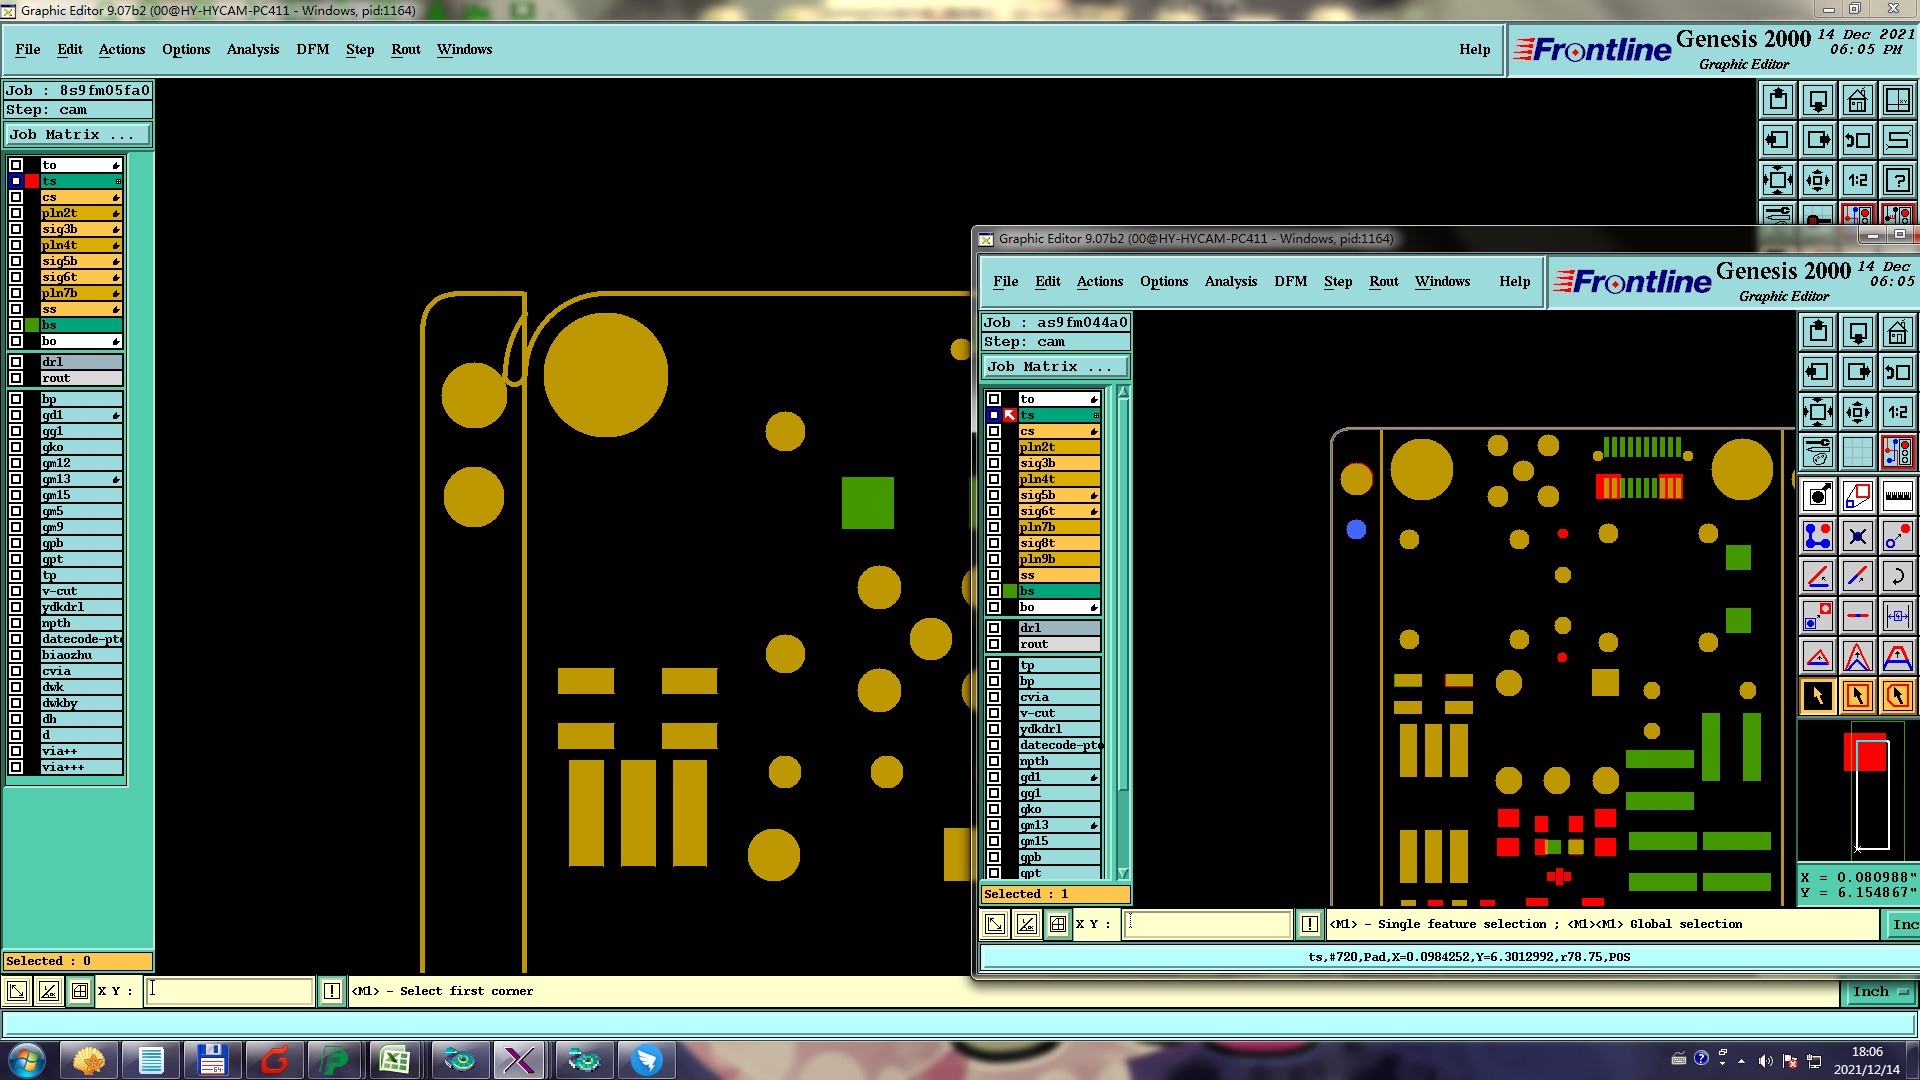
Task: Open Job Matrix in front window
Action: click(x=1056, y=367)
